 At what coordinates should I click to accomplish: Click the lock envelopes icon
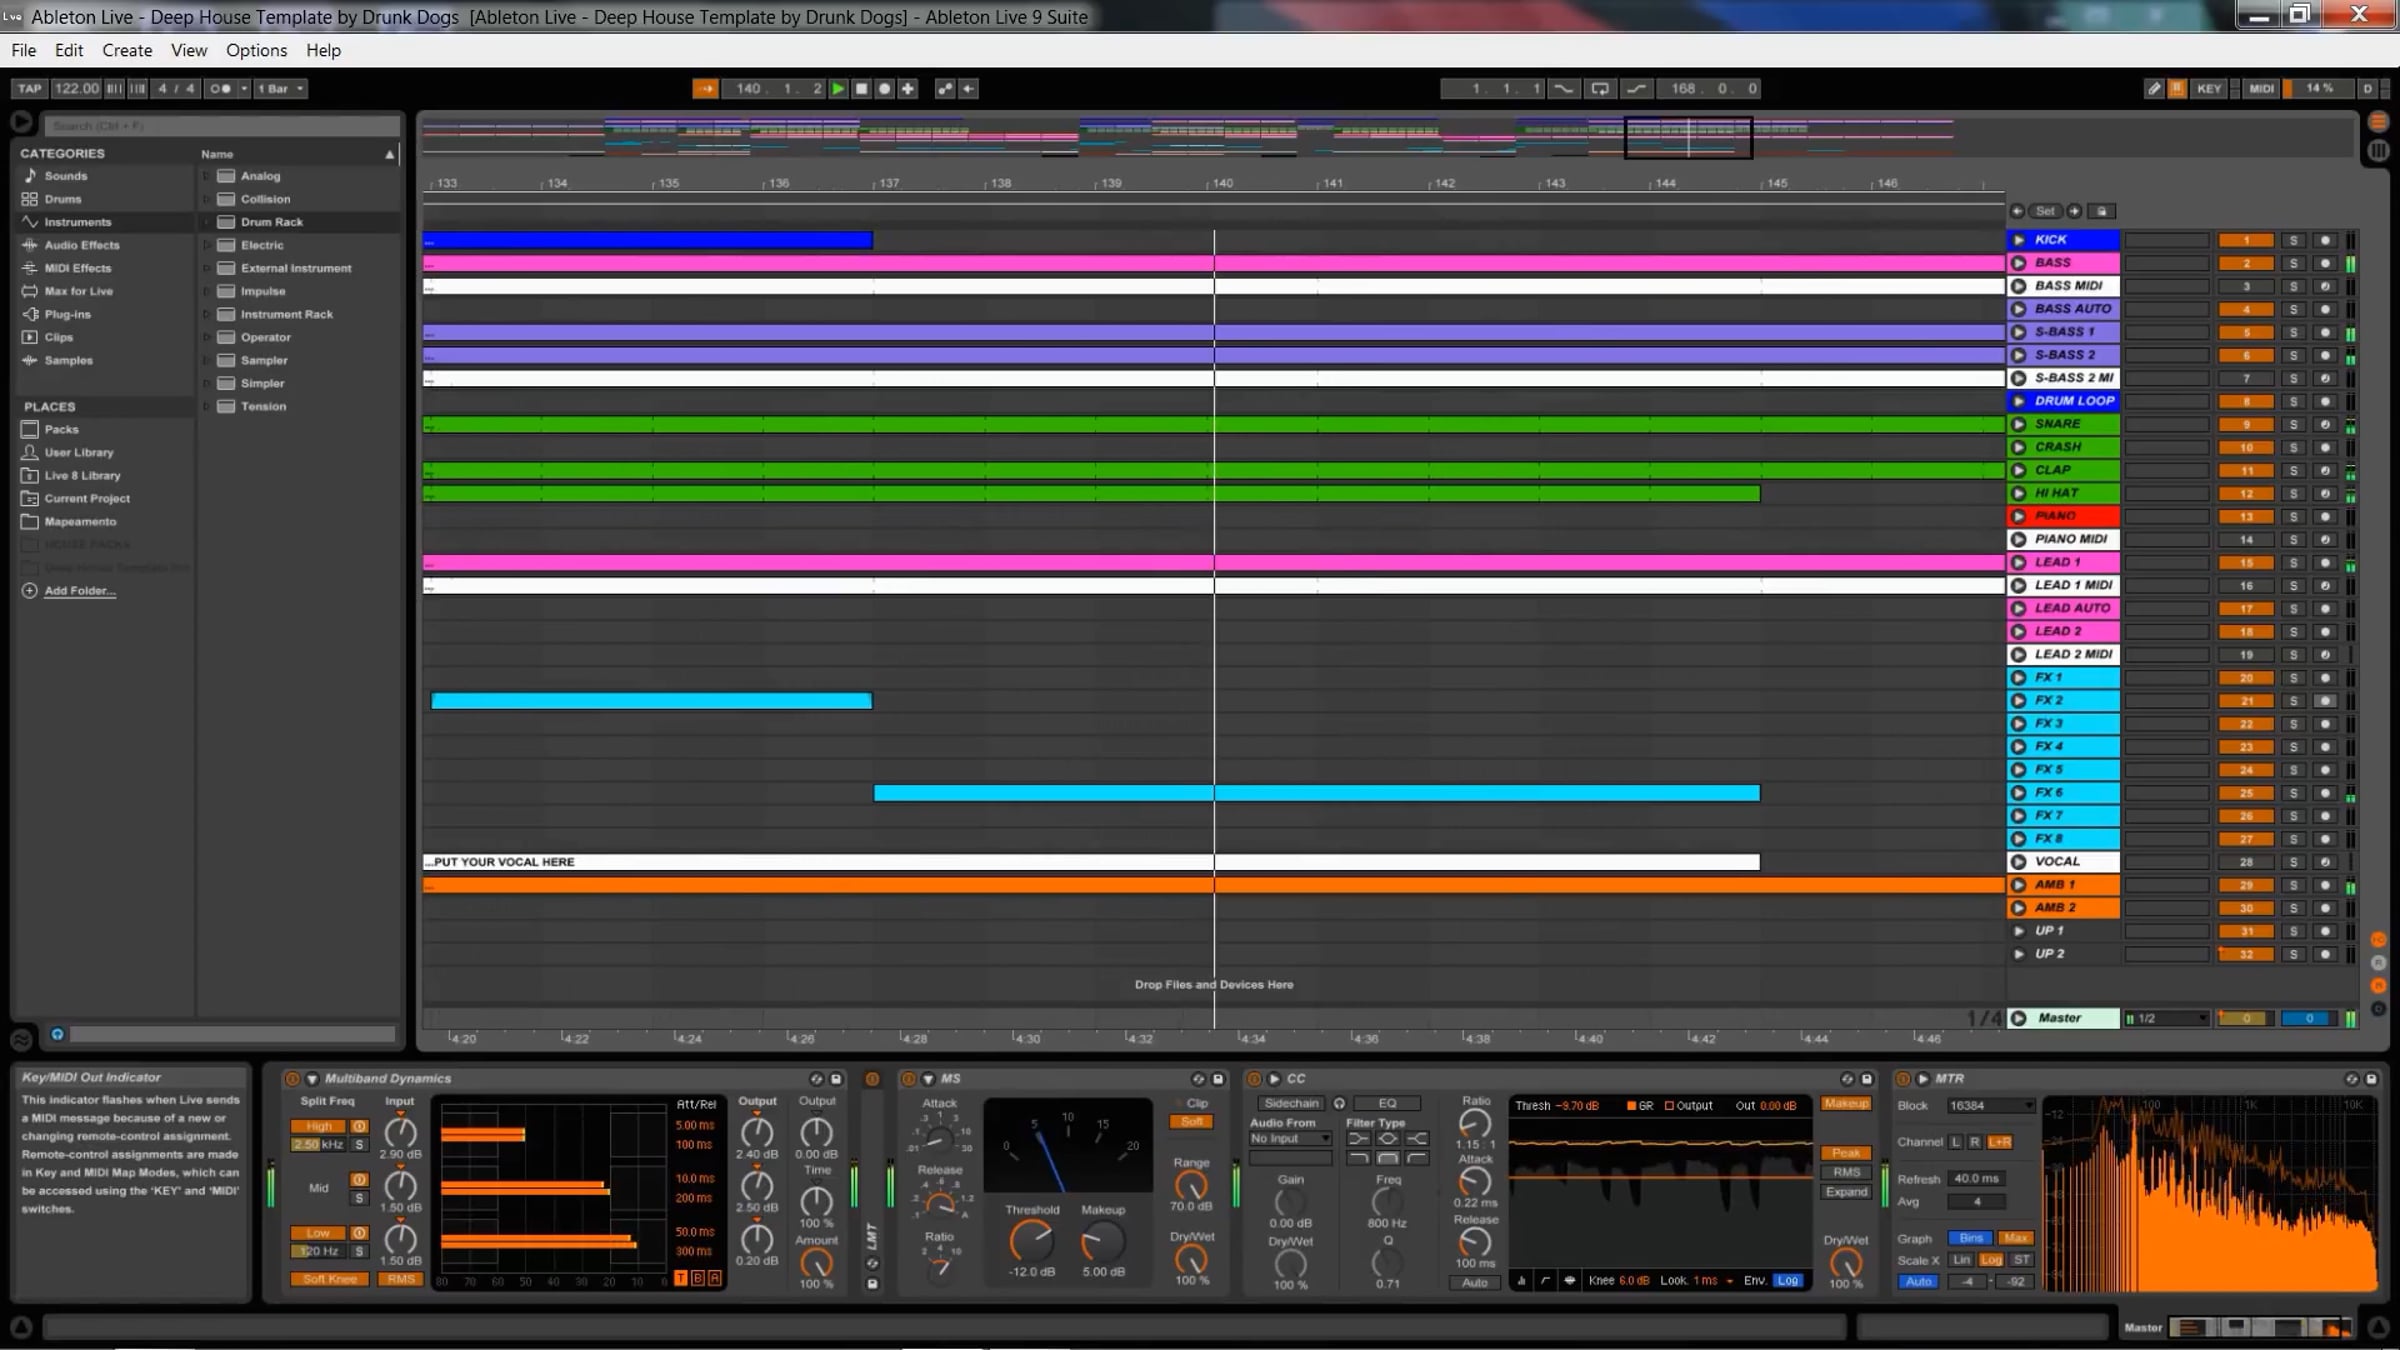click(2101, 211)
